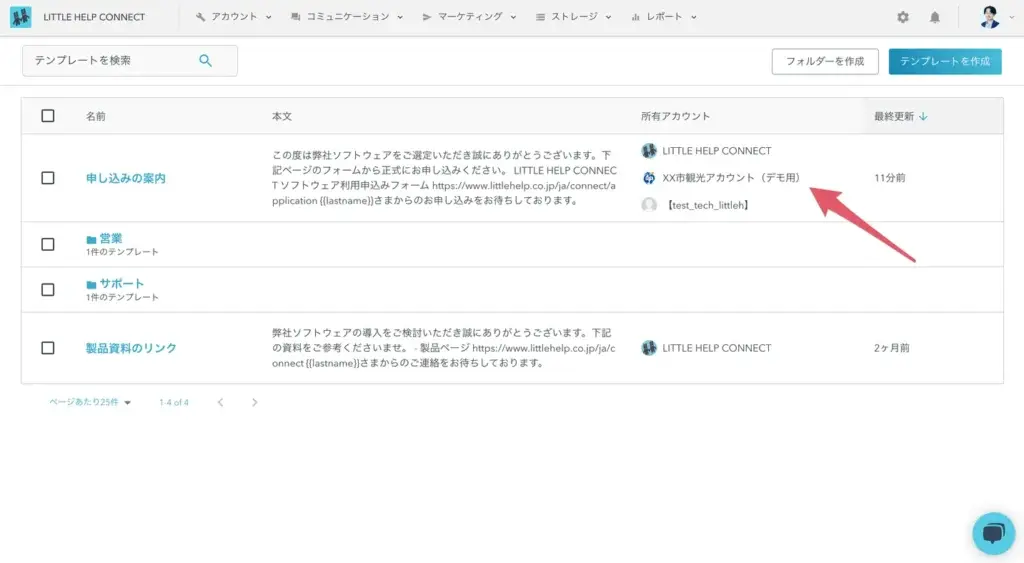The width and height of the screenshot is (1024, 563).
Task: Check the 申し込みの案内 row checkbox
Action: pos(48,178)
